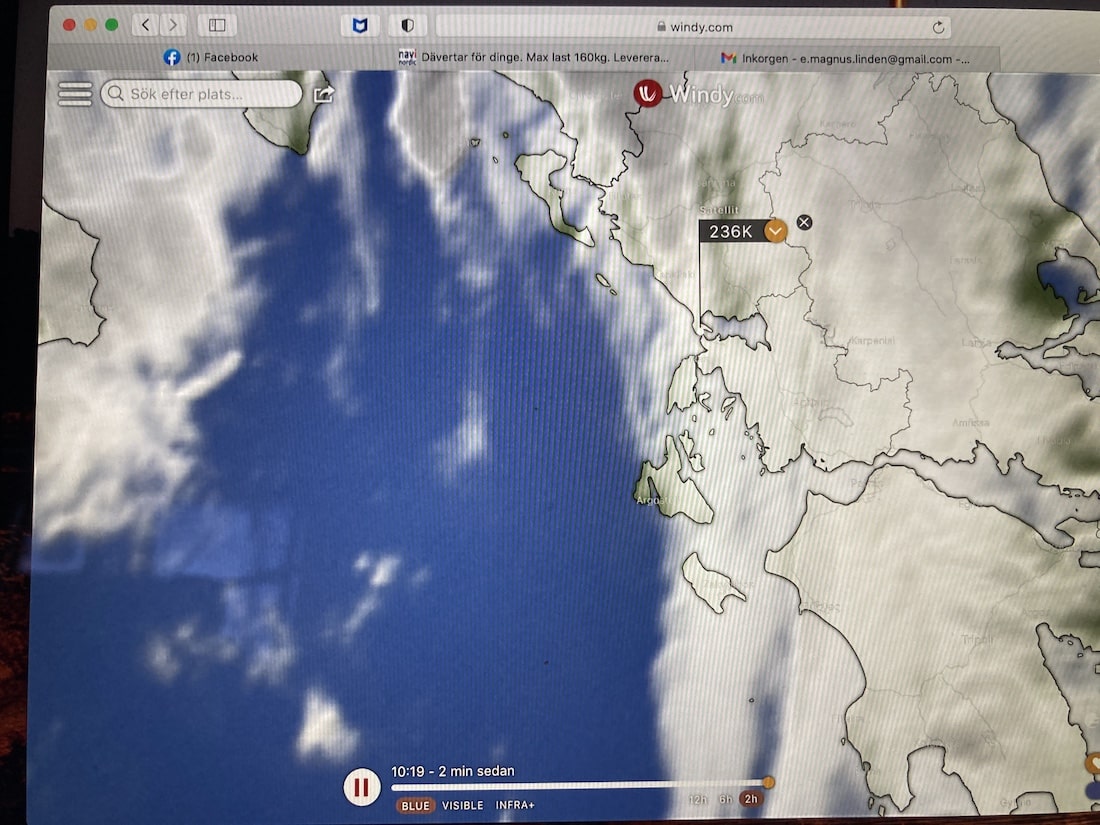Open the privacy shield report icon

(408, 25)
